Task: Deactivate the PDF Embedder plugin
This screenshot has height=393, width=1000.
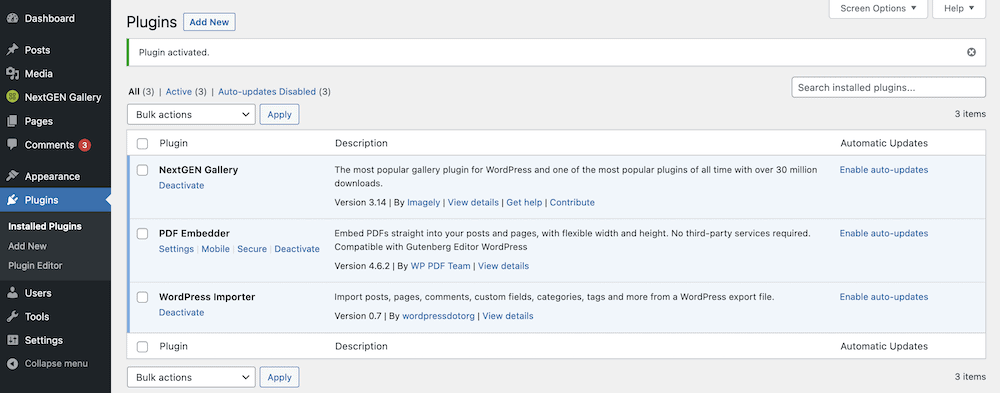Action: 297,249
